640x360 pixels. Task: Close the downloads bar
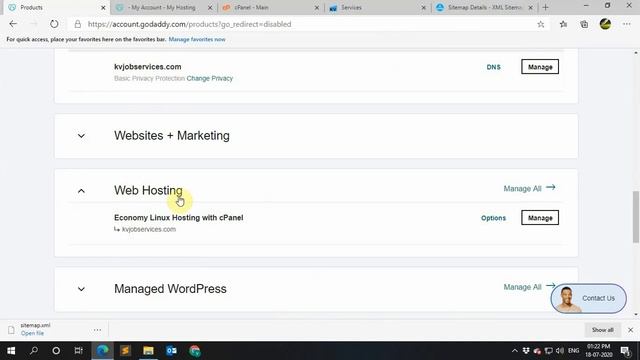click(x=630, y=330)
